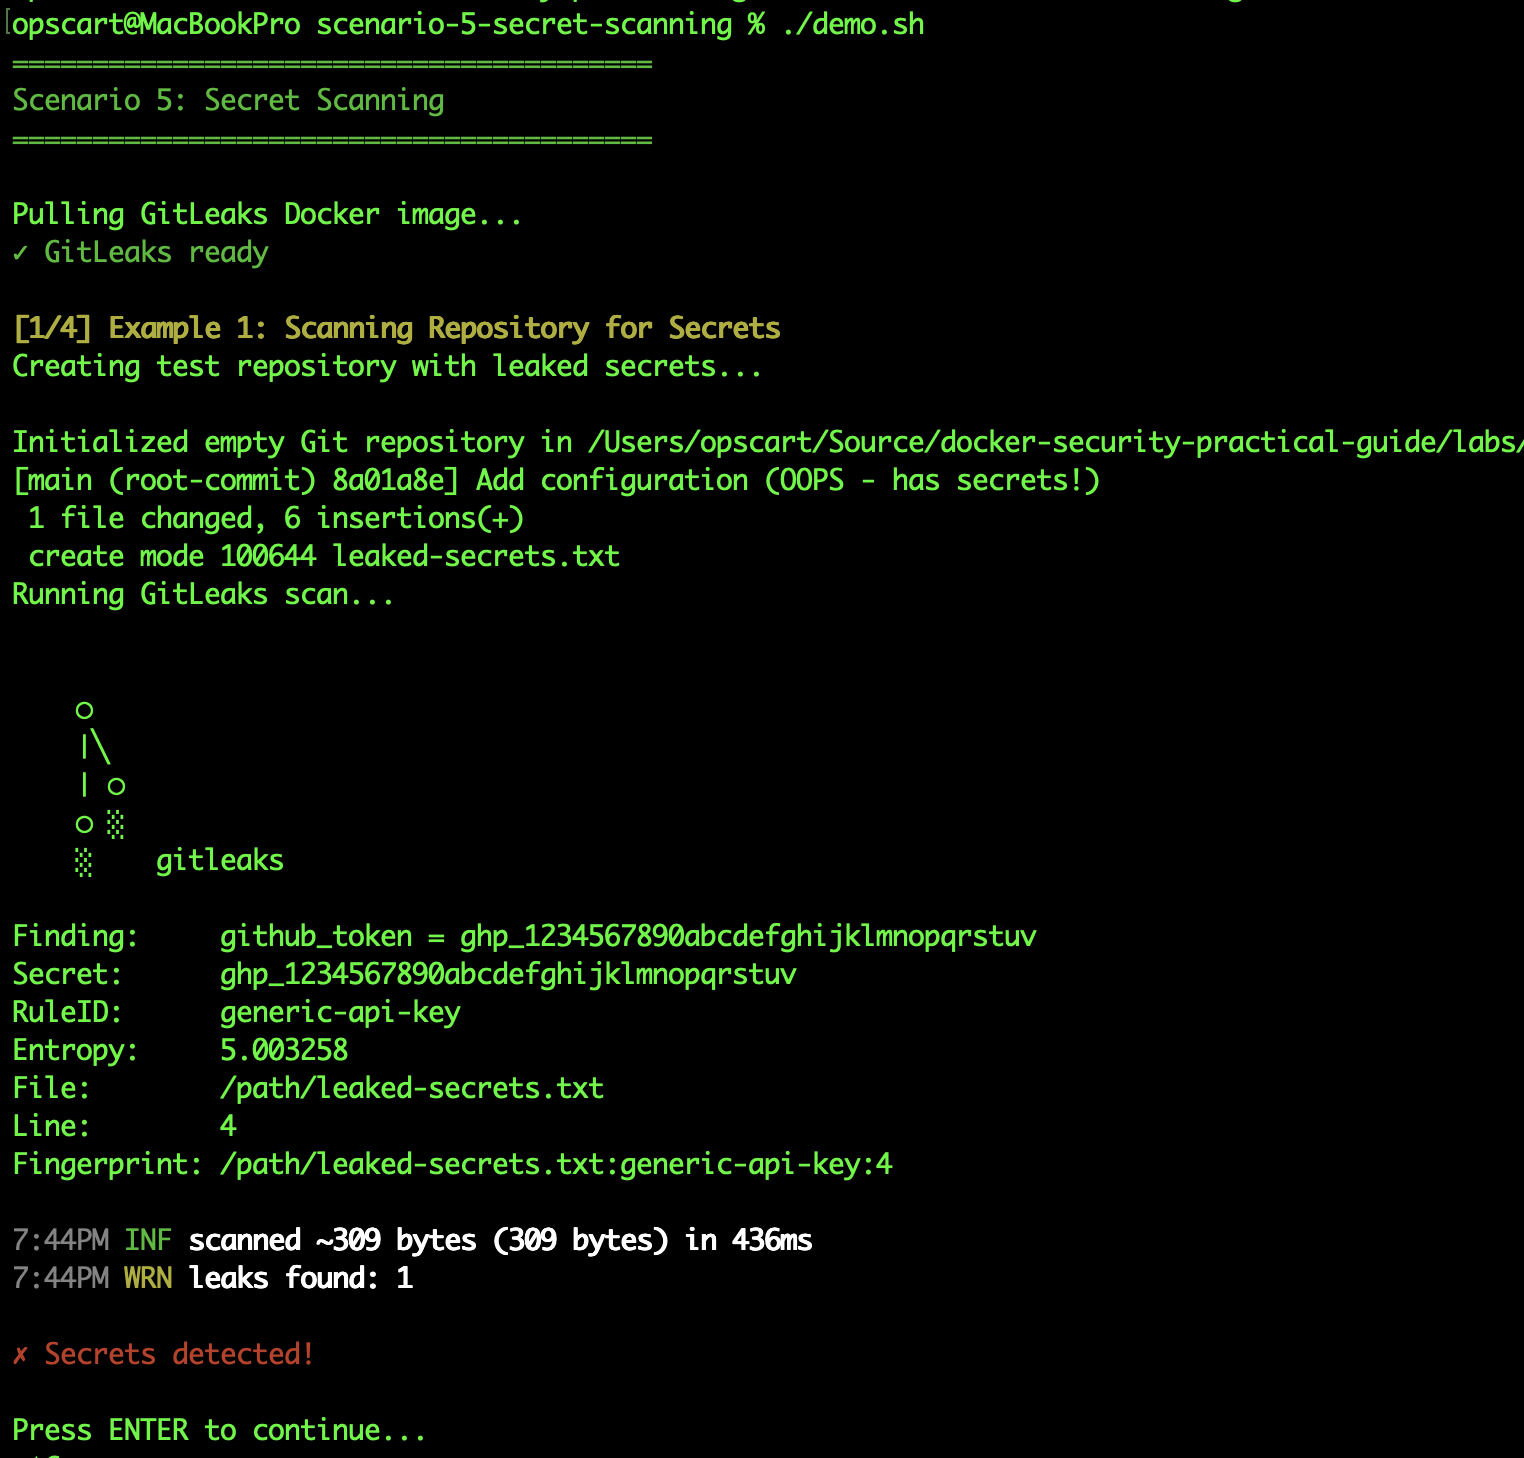
Task: Click the 'leaks found: 1' message
Action: click(300, 1278)
